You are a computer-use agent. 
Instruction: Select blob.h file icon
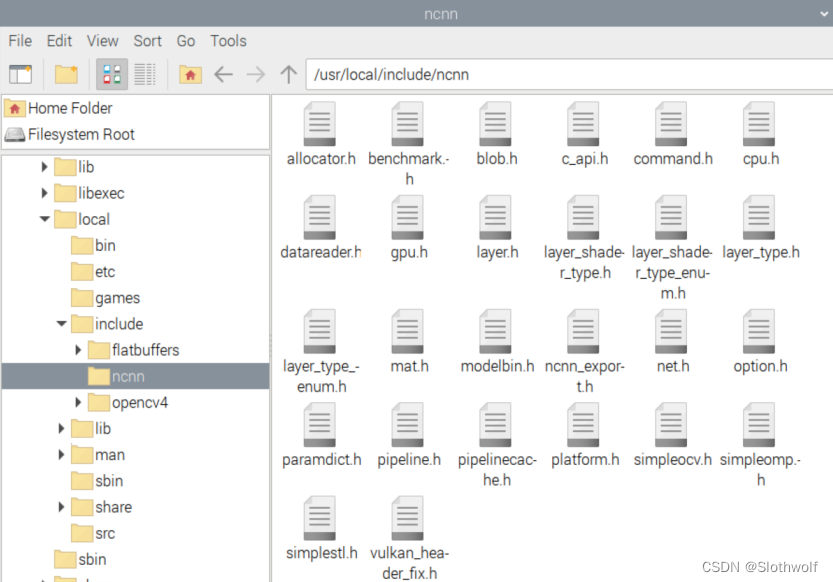(x=495, y=124)
